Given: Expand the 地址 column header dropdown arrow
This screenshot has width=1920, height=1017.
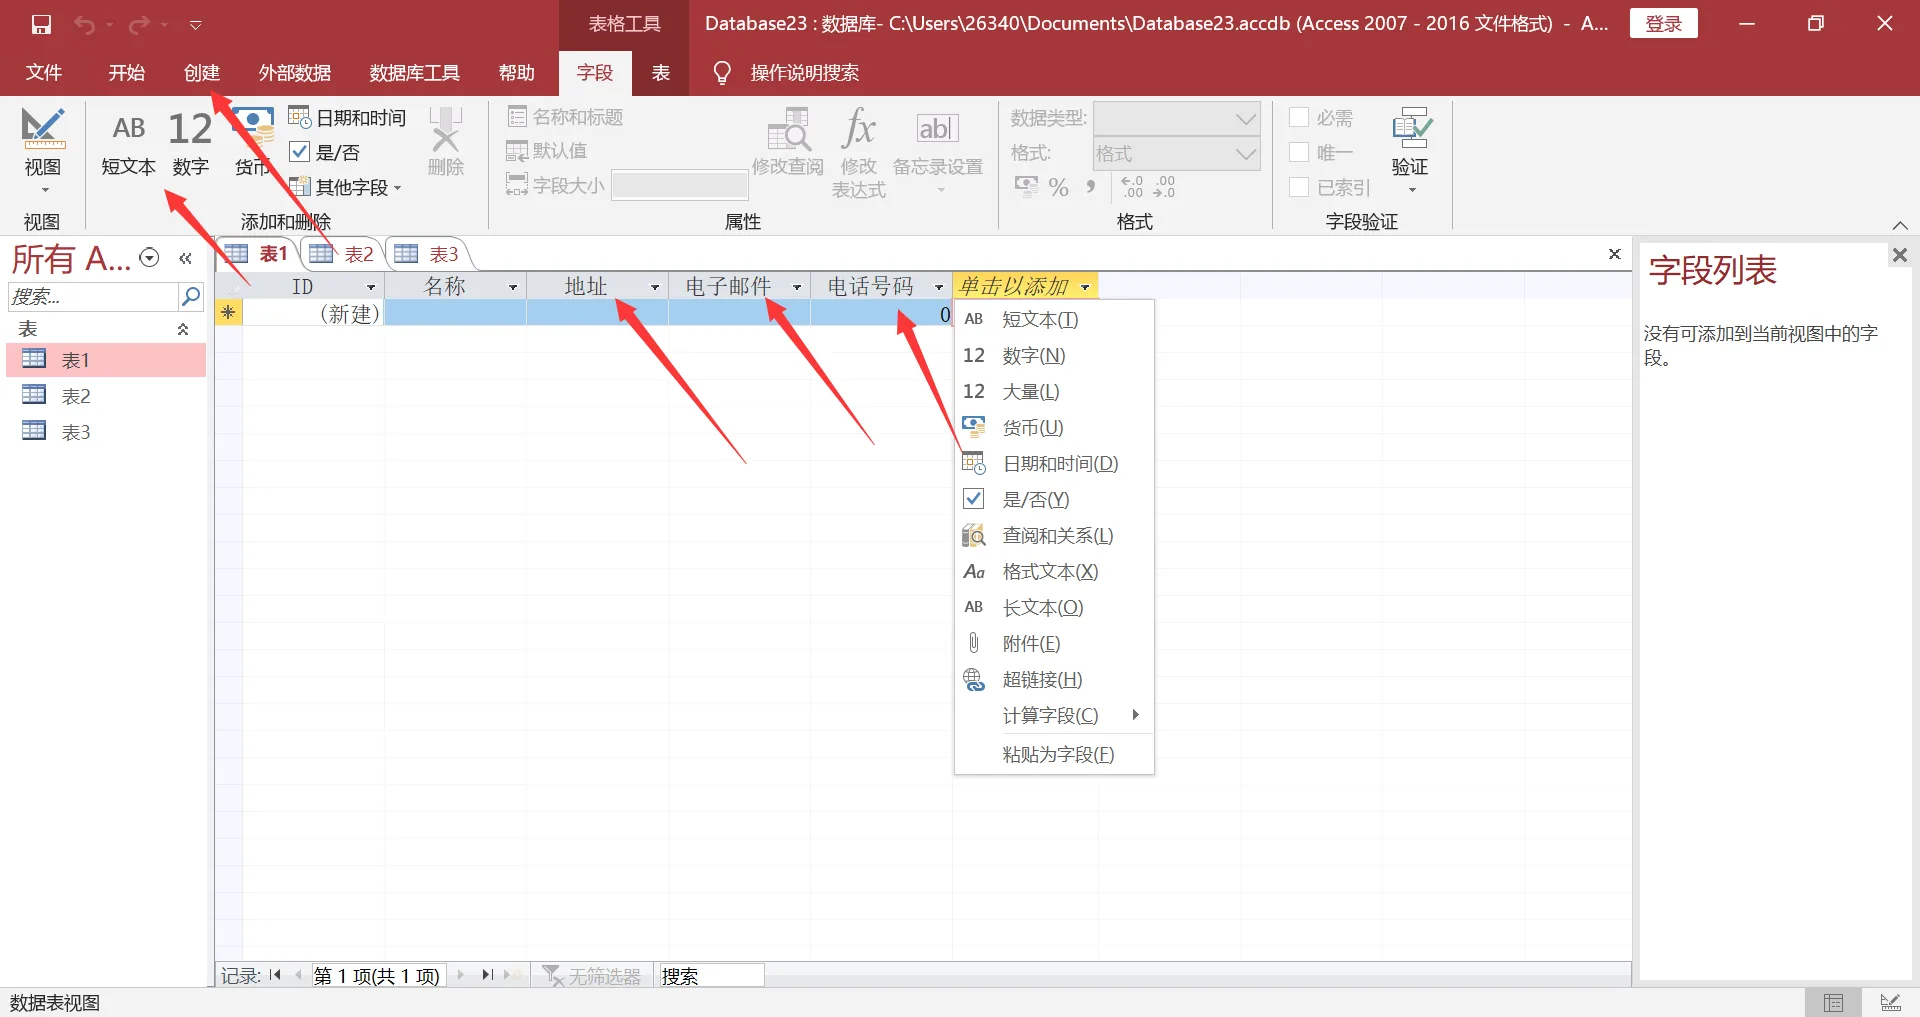Looking at the screenshot, I should pos(655,287).
